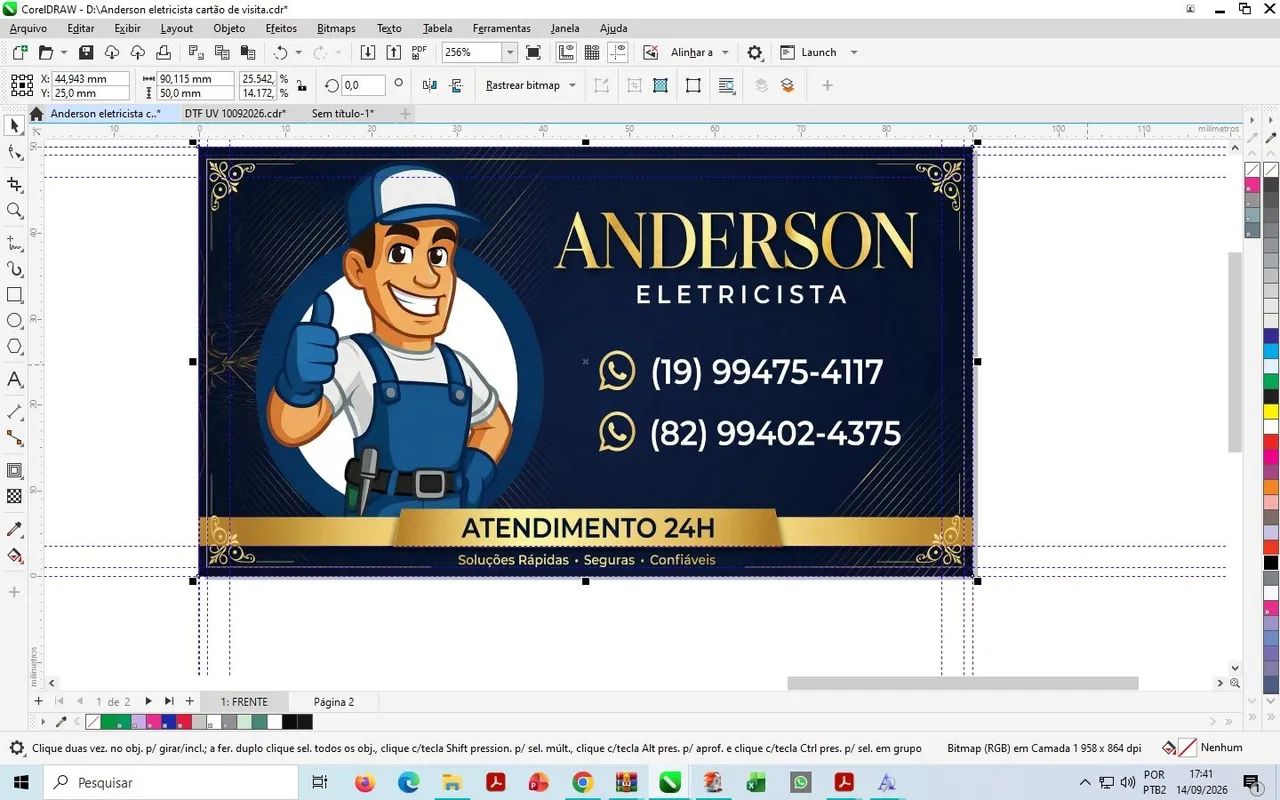Select the Color Eyedropper tool in toolbox
The image size is (1280, 800).
14,529
